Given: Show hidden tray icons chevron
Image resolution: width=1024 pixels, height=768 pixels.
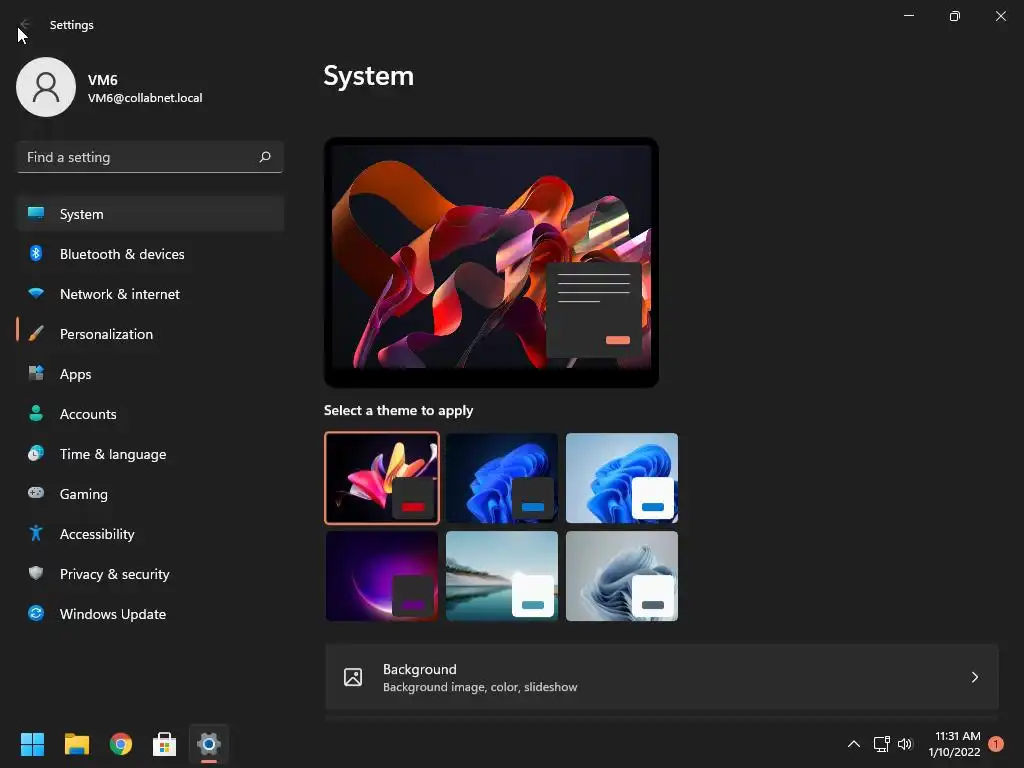Looking at the screenshot, I should pos(854,744).
